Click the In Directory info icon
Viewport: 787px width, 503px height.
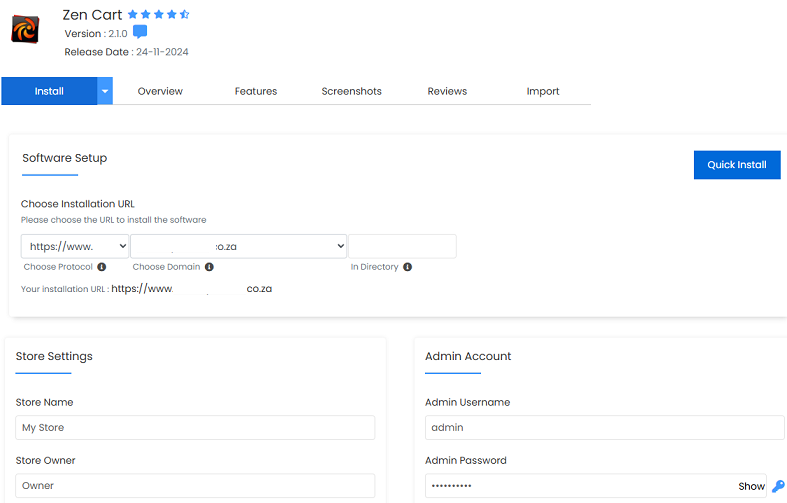[408, 267]
